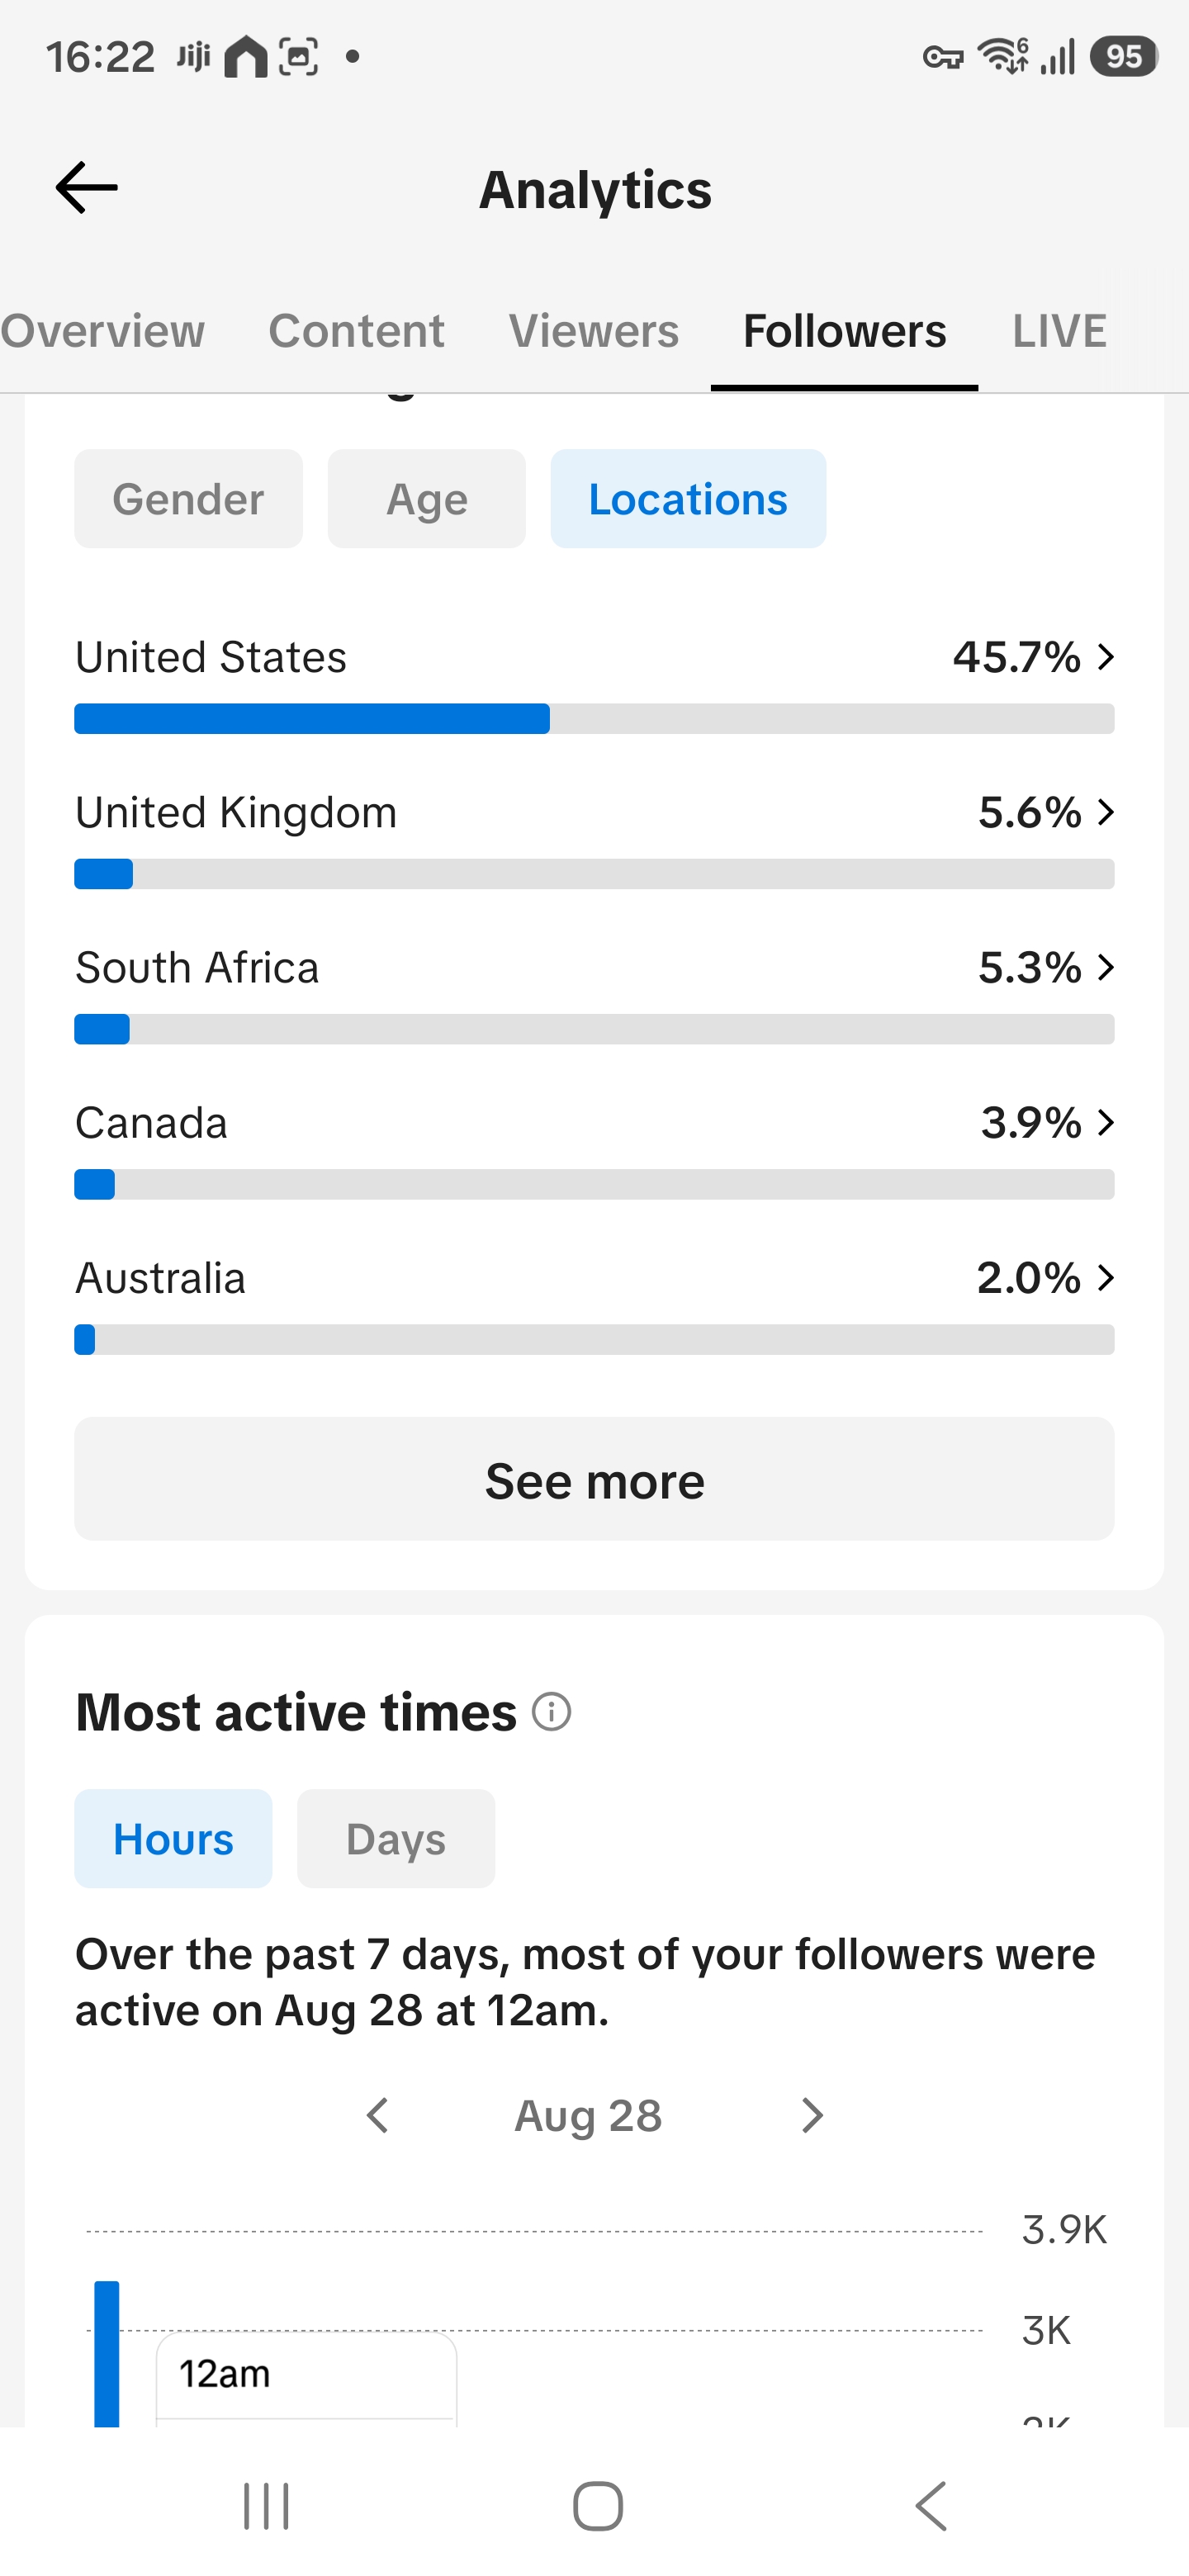The width and height of the screenshot is (1189, 2576).
Task: Tap the 12am bar in chart
Action: point(107,2353)
